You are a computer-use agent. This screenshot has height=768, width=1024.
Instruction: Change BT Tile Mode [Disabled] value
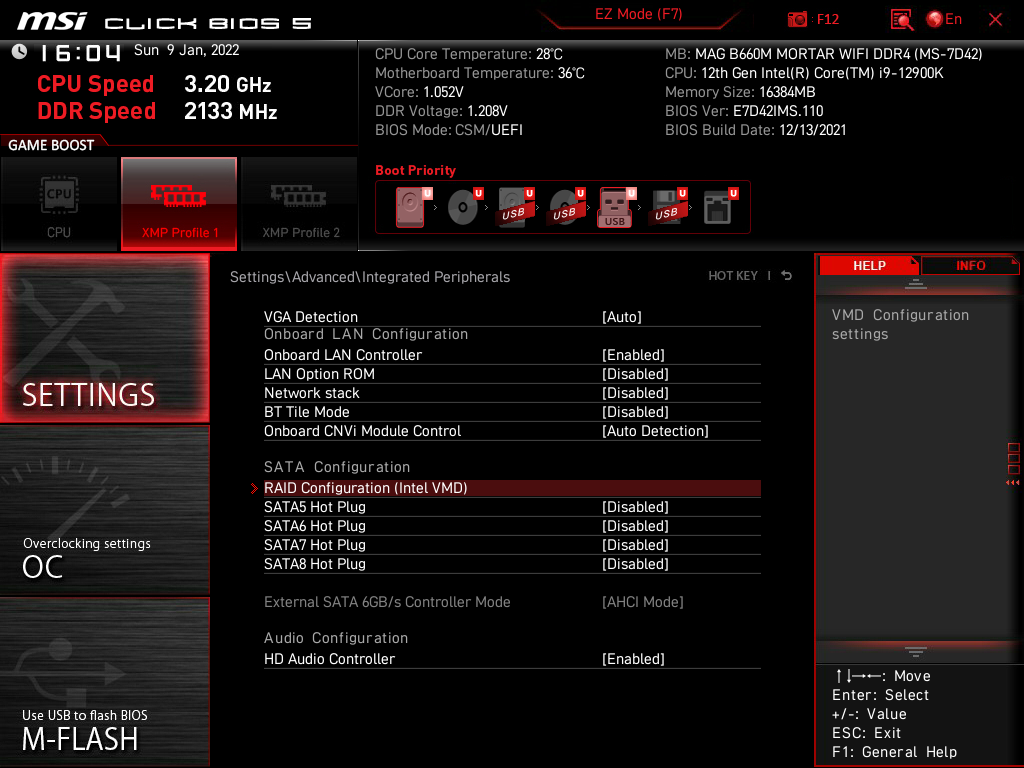pos(635,411)
